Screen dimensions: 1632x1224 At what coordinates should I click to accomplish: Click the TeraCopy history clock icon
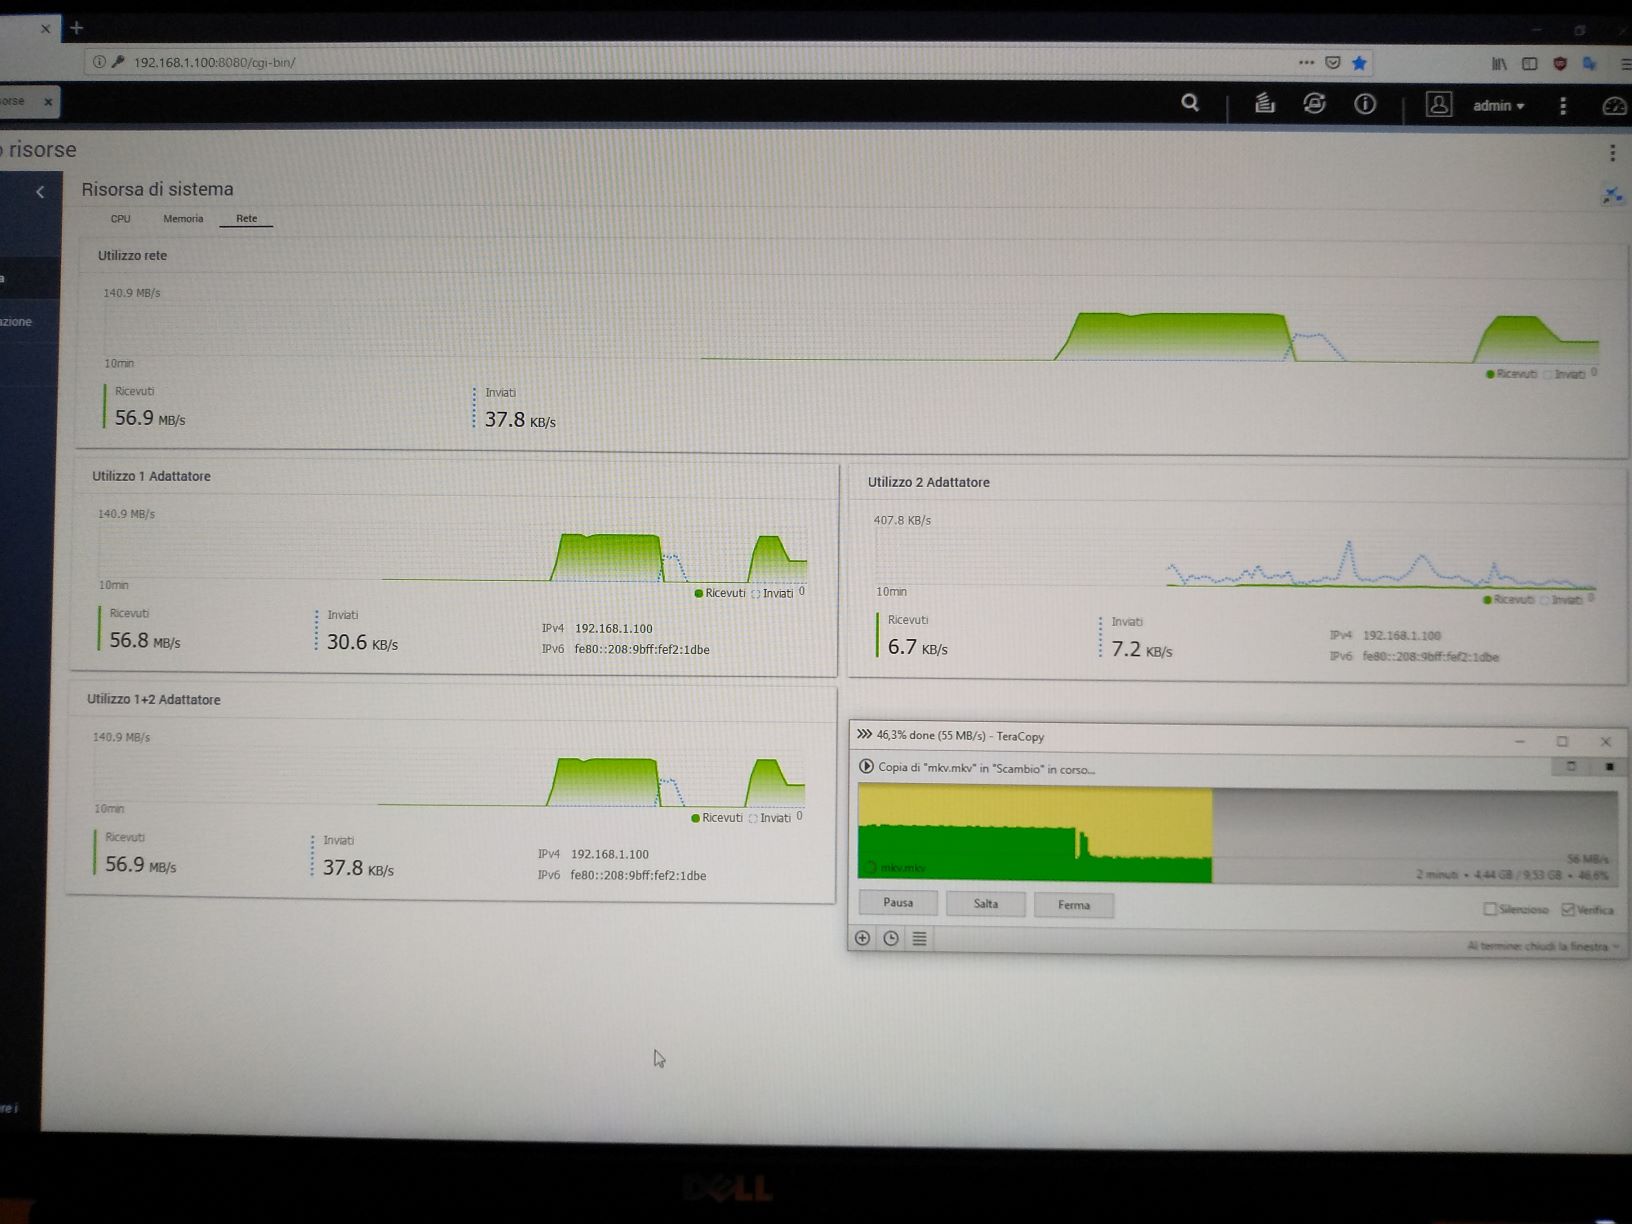click(x=891, y=938)
